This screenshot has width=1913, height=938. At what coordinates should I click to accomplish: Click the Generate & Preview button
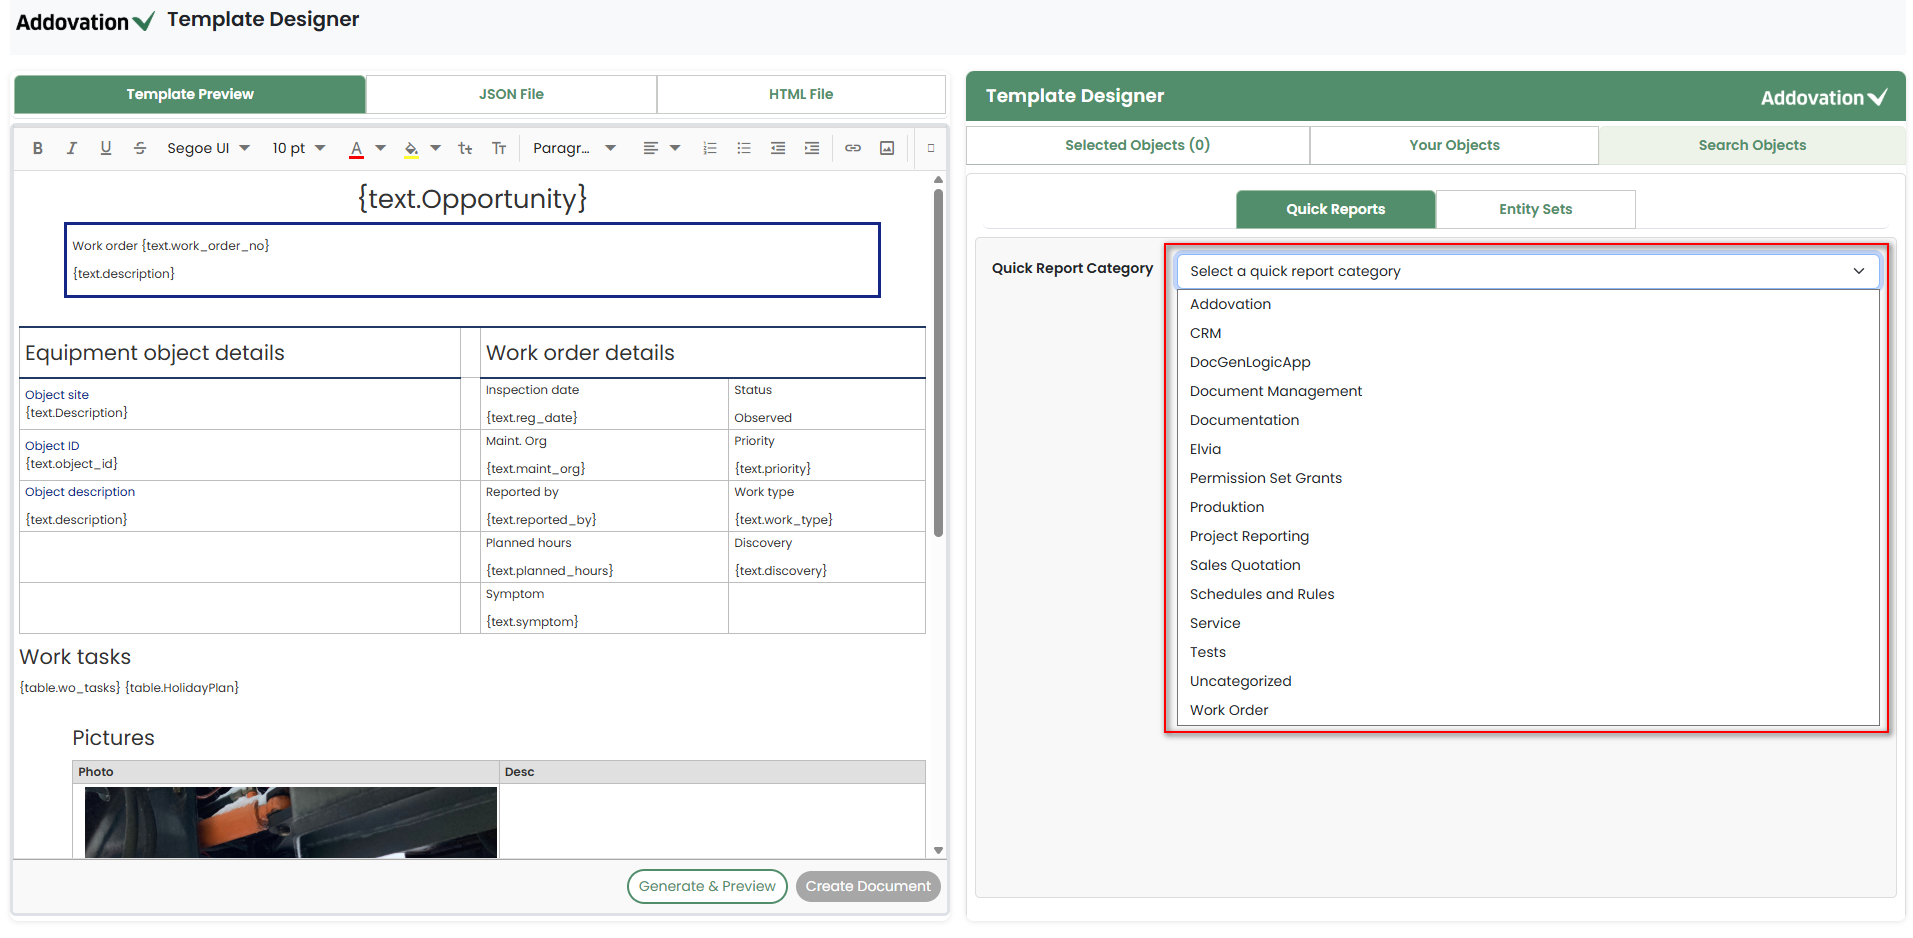[x=707, y=886]
